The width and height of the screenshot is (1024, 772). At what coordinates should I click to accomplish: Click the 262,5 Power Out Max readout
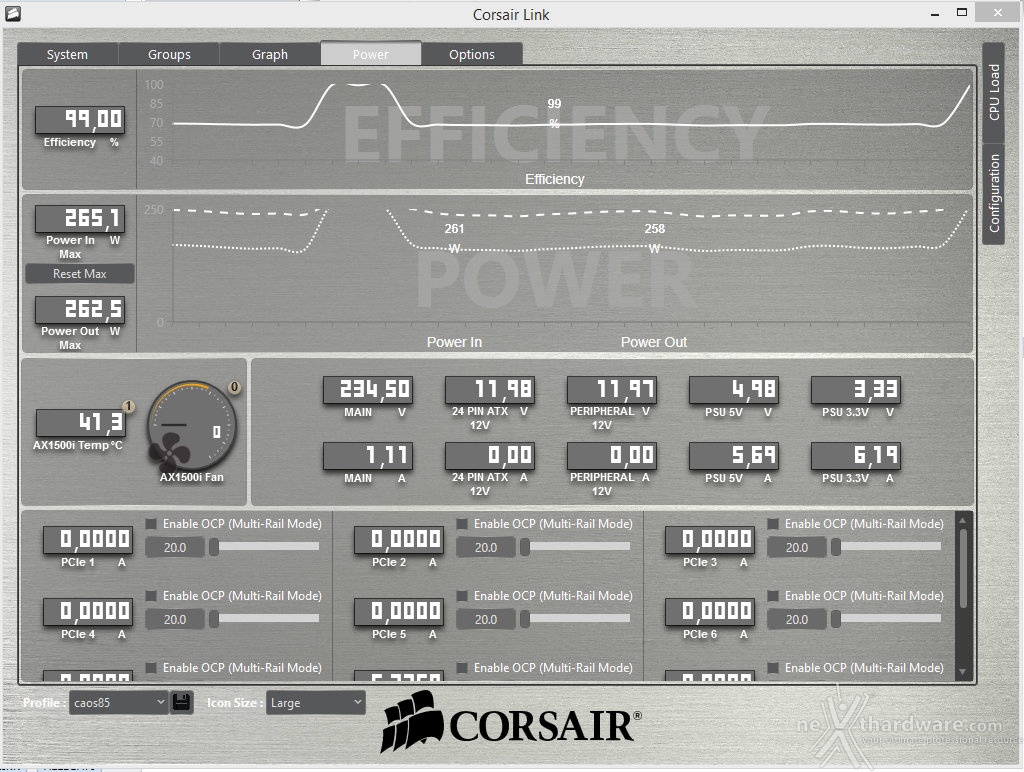(80, 309)
